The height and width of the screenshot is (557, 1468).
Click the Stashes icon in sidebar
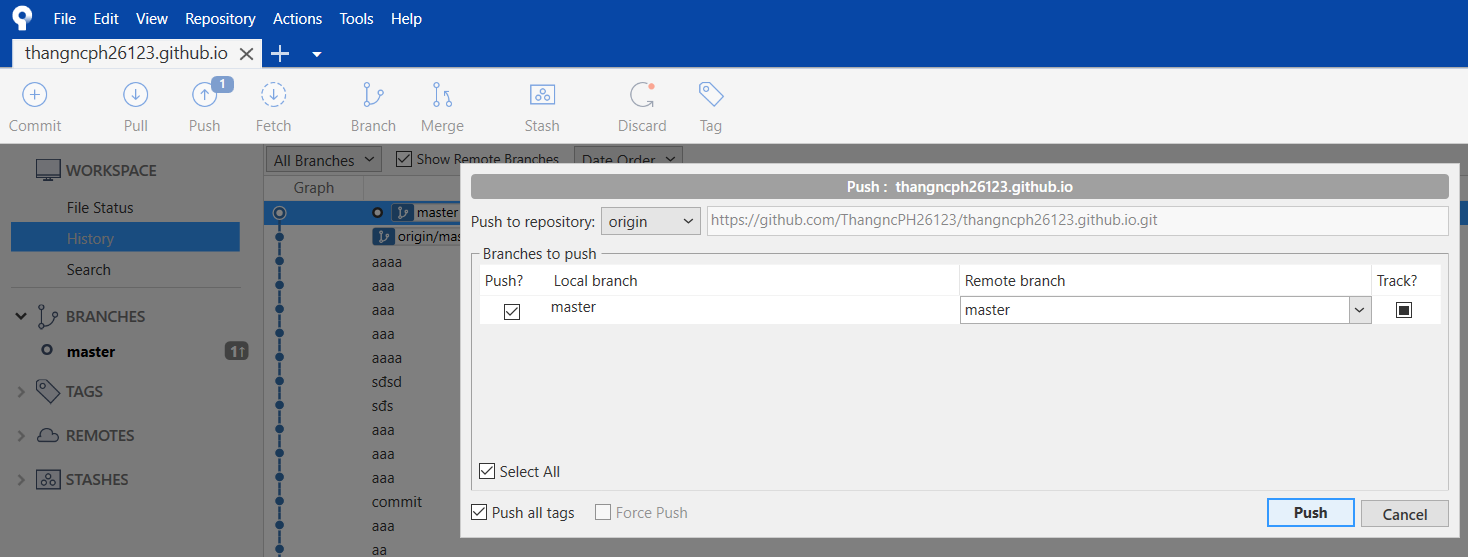click(48, 479)
